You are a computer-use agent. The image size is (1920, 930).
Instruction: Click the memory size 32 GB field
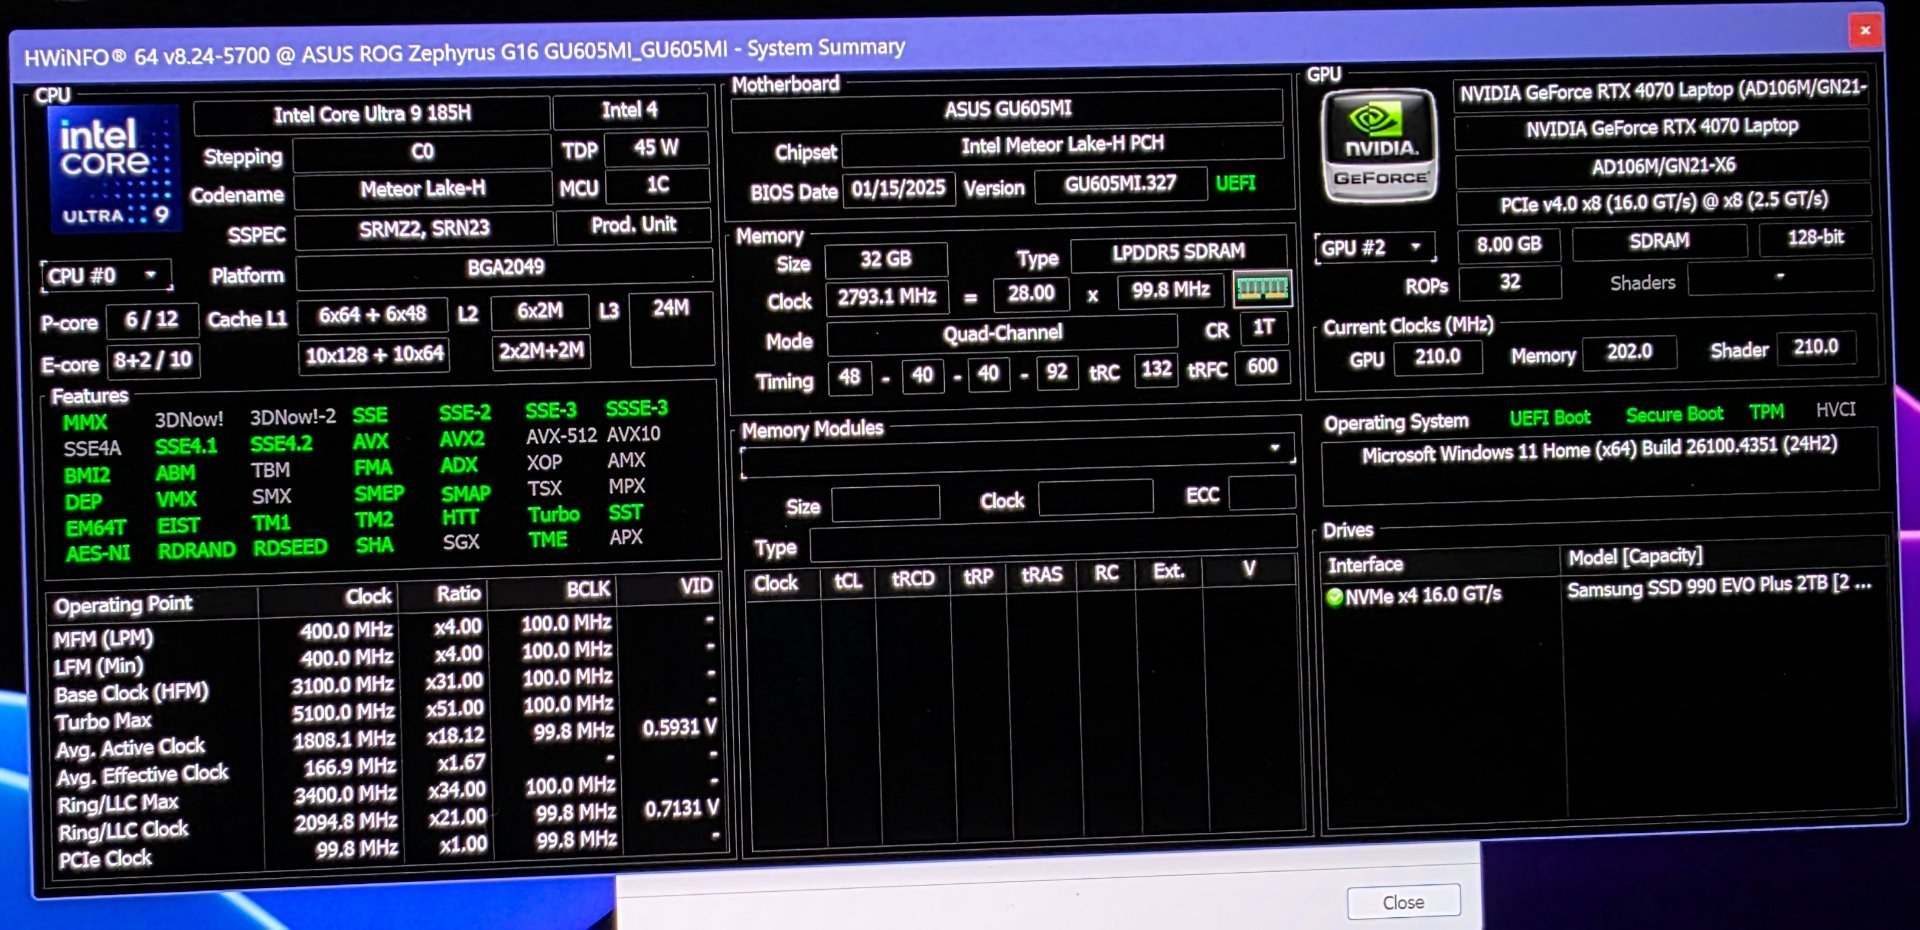[886, 260]
